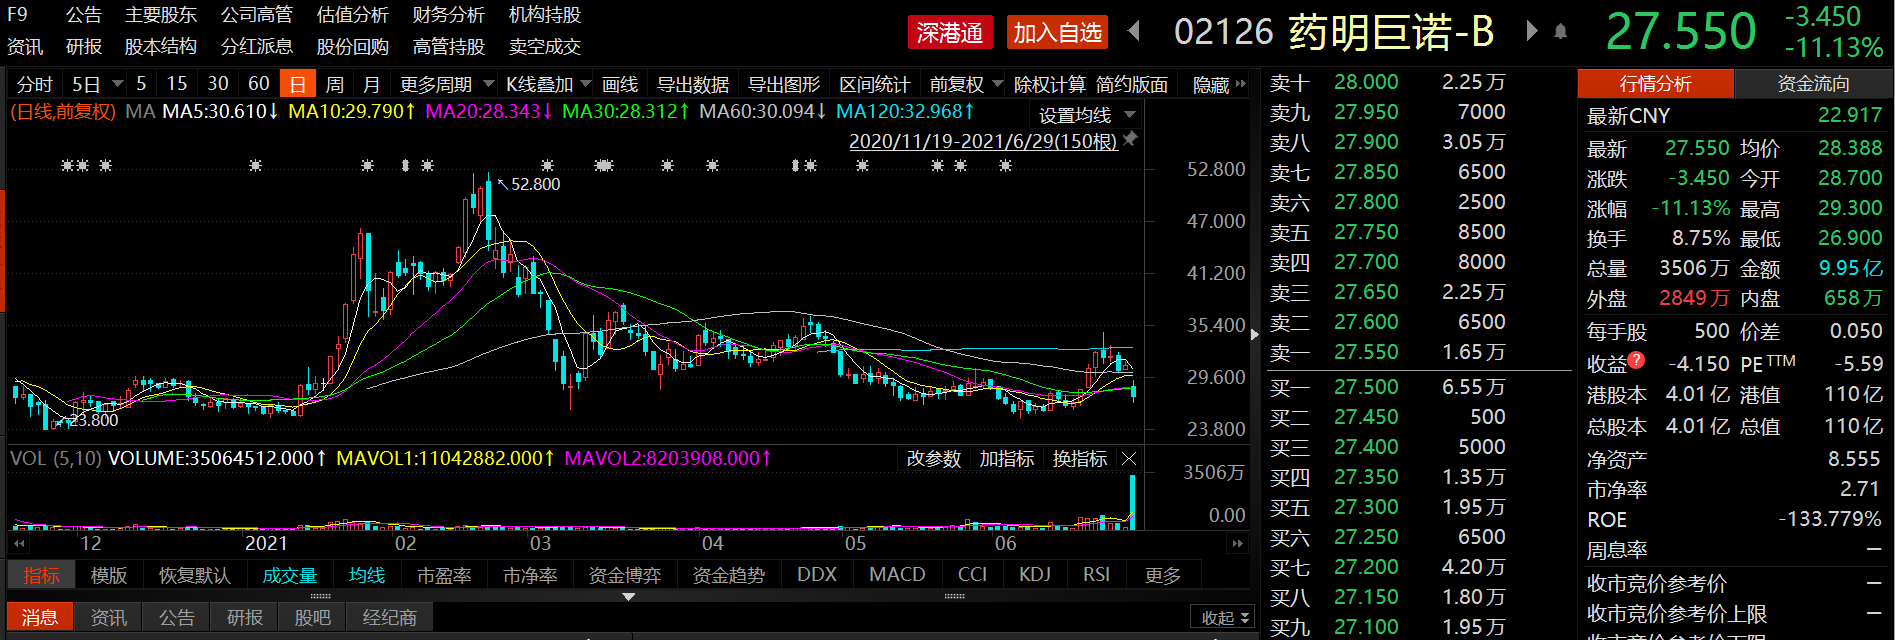Collapse the quote side panel with the arrow
Viewport: 1895px width, 640px height.
[x=1255, y=335]
